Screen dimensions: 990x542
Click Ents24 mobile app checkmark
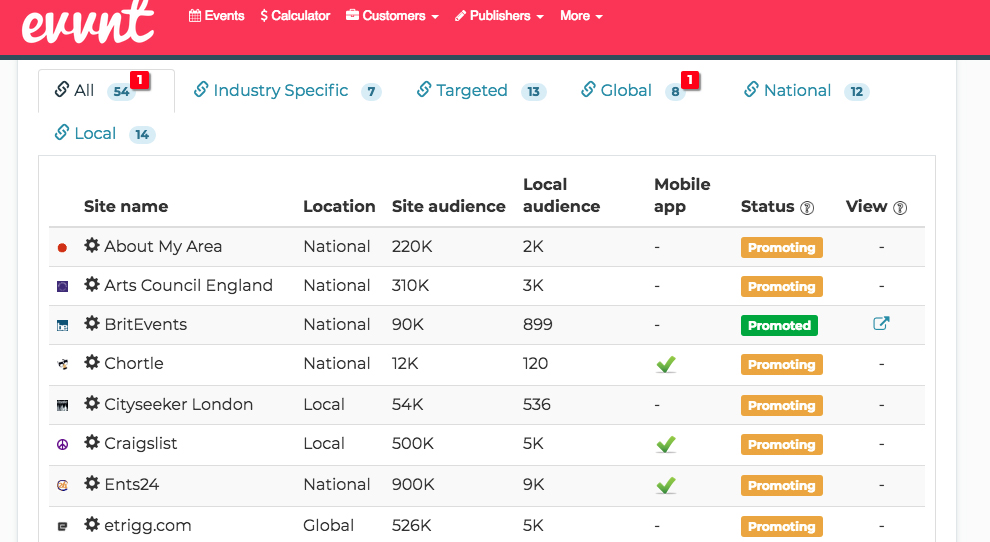click(666, 485)
